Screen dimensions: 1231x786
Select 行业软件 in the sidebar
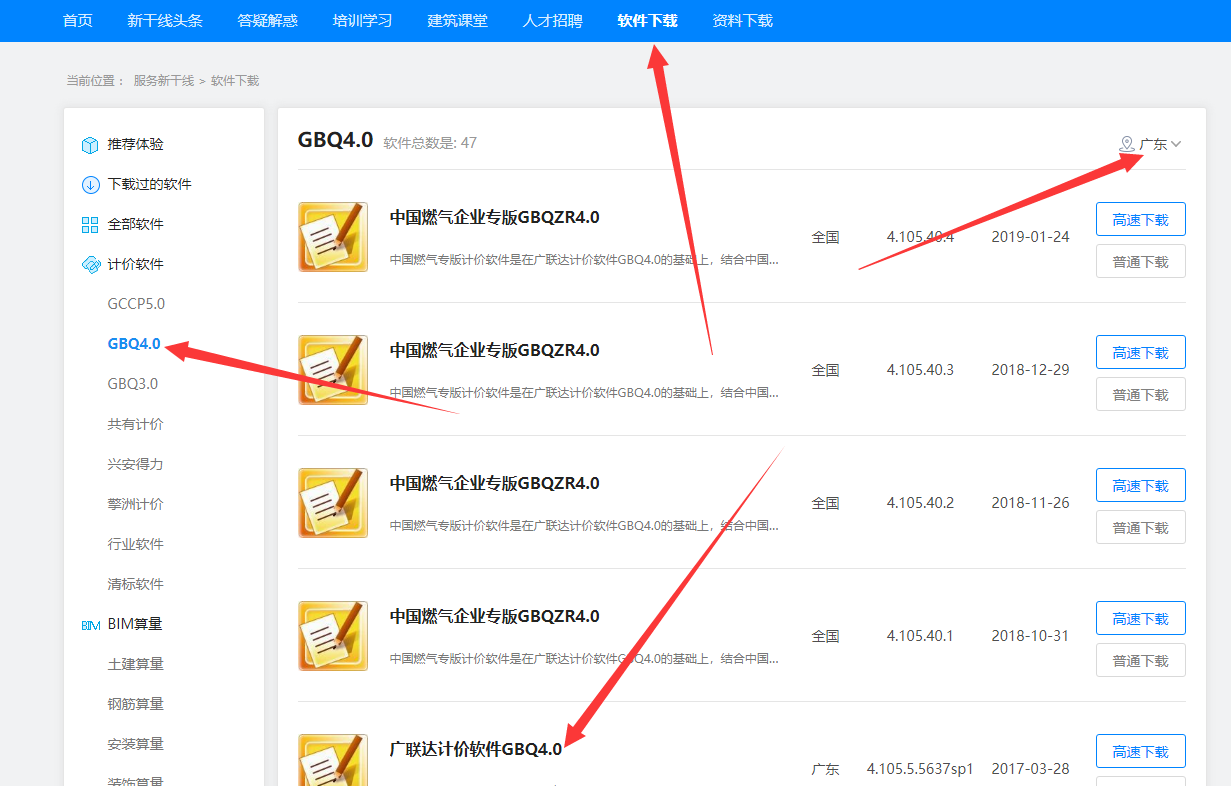click(x=136, y=544)
